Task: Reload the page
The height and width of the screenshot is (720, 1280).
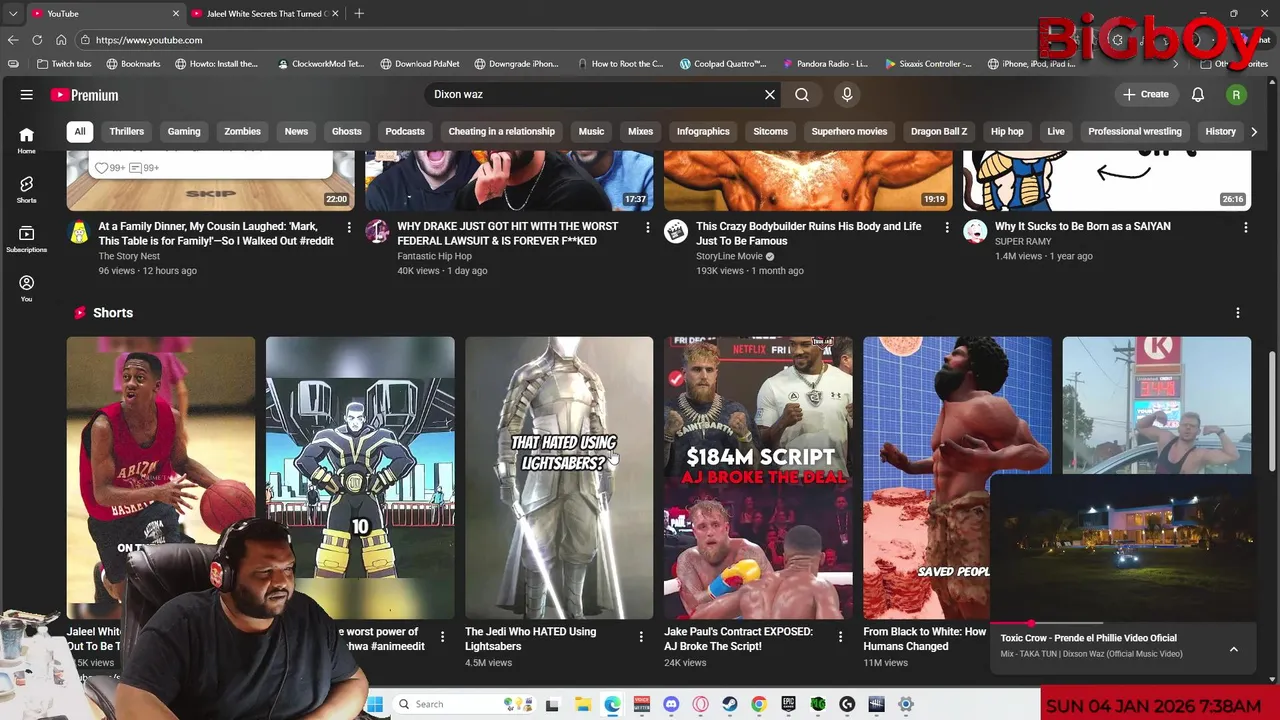Action: tap(37, 40)
